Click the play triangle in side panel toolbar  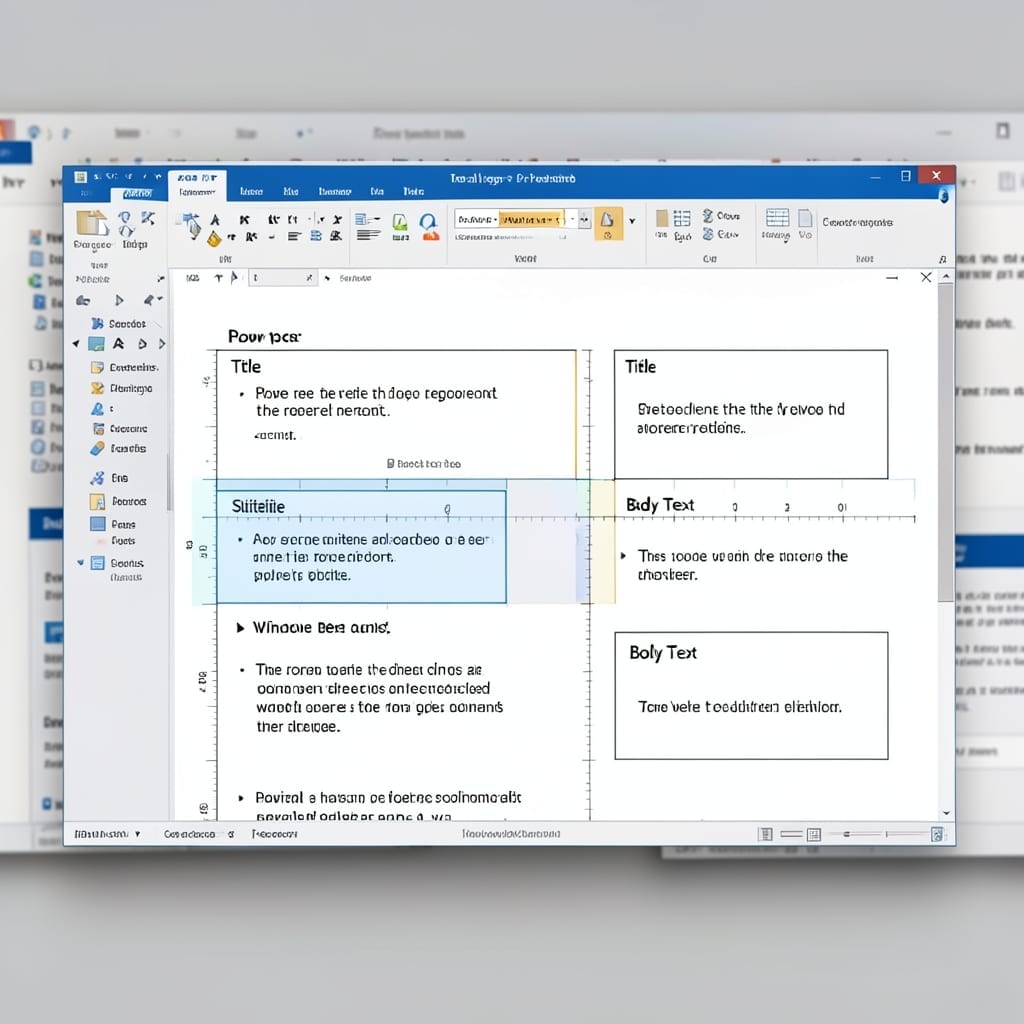coord(119,300)
